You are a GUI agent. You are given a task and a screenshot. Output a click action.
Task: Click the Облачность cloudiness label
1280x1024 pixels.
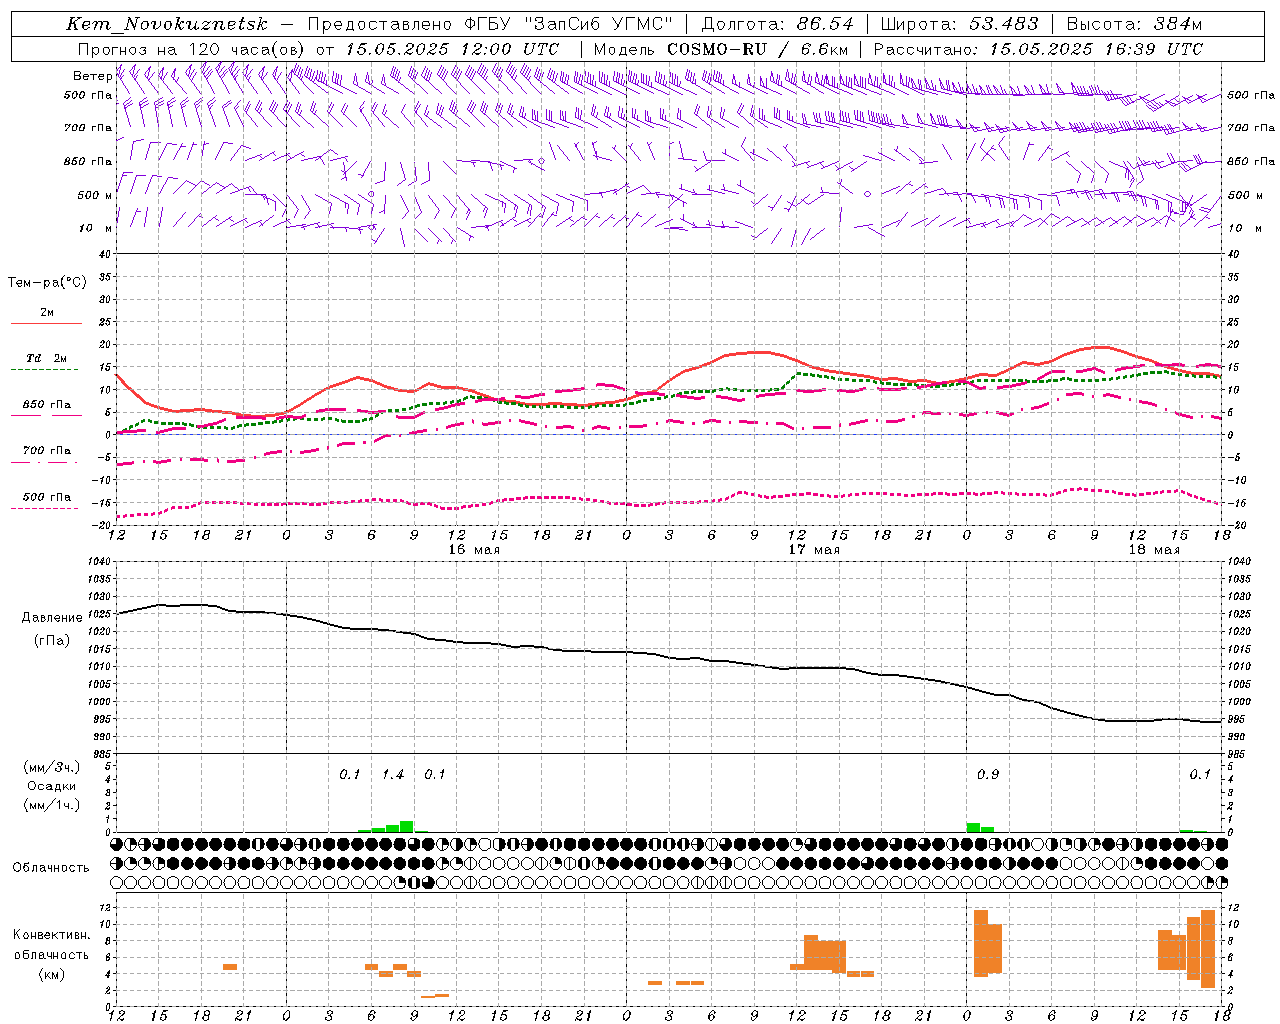51,867
